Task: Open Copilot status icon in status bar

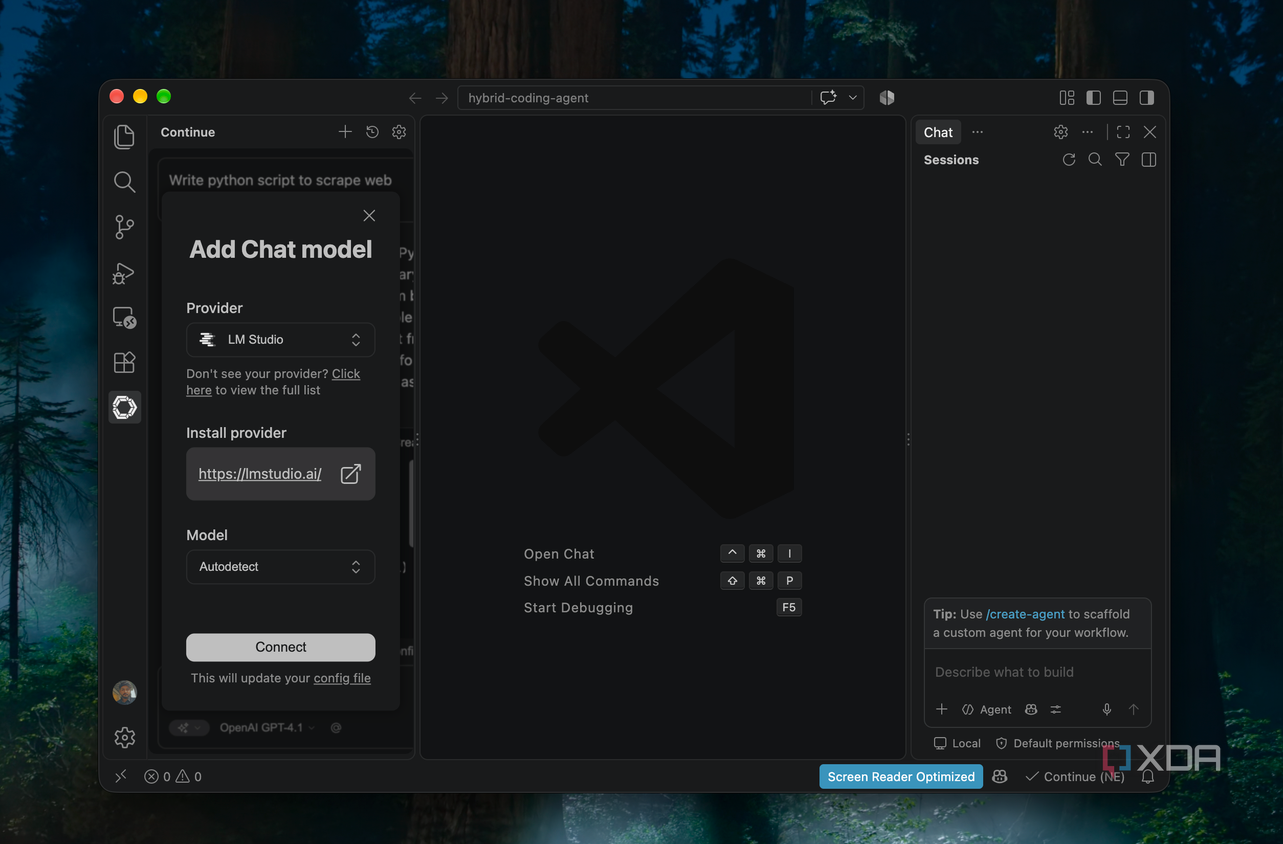Action: 999,777
